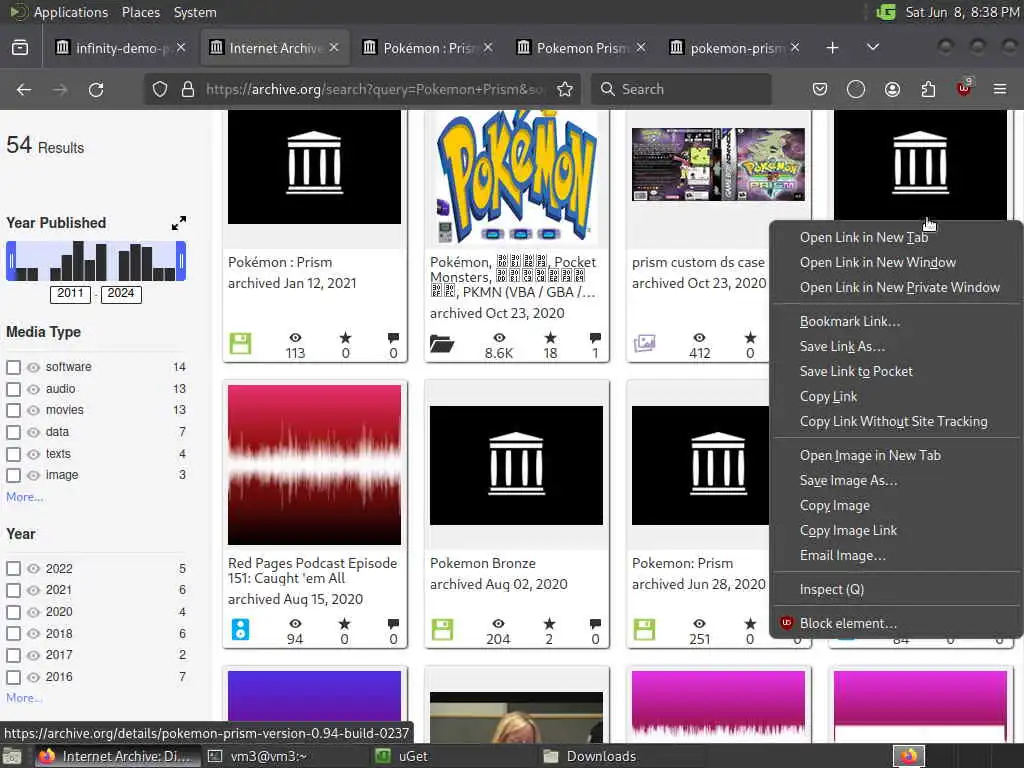Click folder collection icon on Pocket Monsters card

[x=442, y=344]
